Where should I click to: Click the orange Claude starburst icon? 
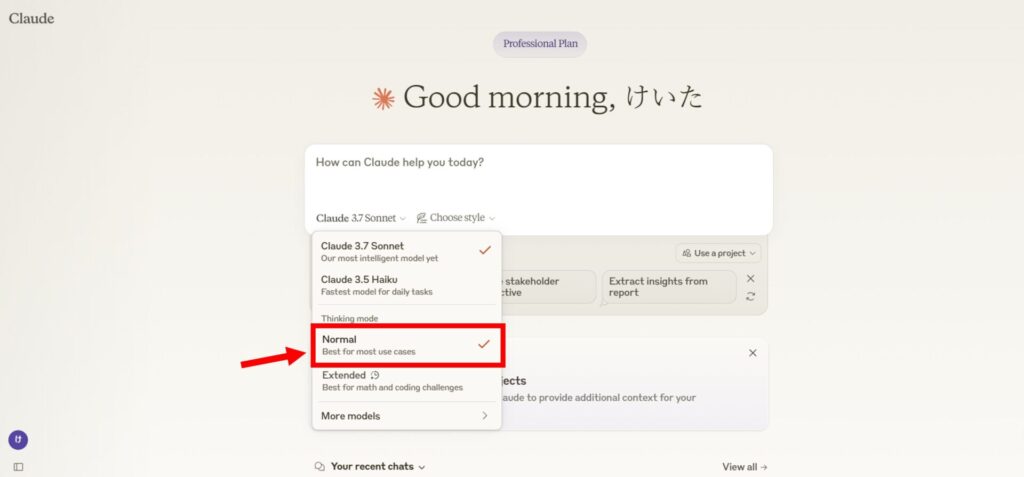(383, 99)
